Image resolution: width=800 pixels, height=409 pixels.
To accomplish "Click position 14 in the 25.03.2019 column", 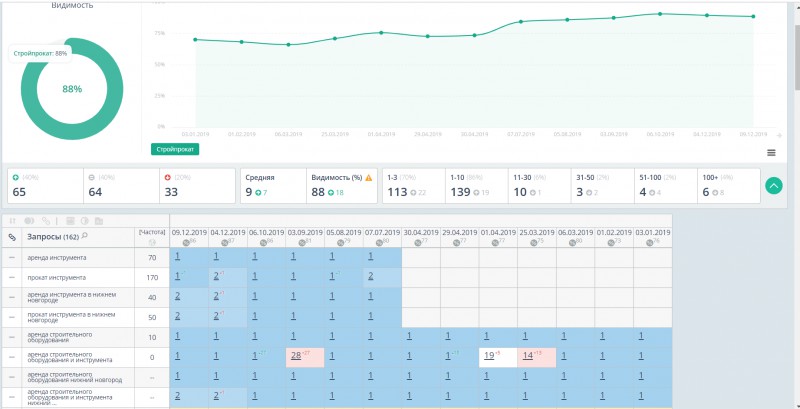I will point(528,356).
